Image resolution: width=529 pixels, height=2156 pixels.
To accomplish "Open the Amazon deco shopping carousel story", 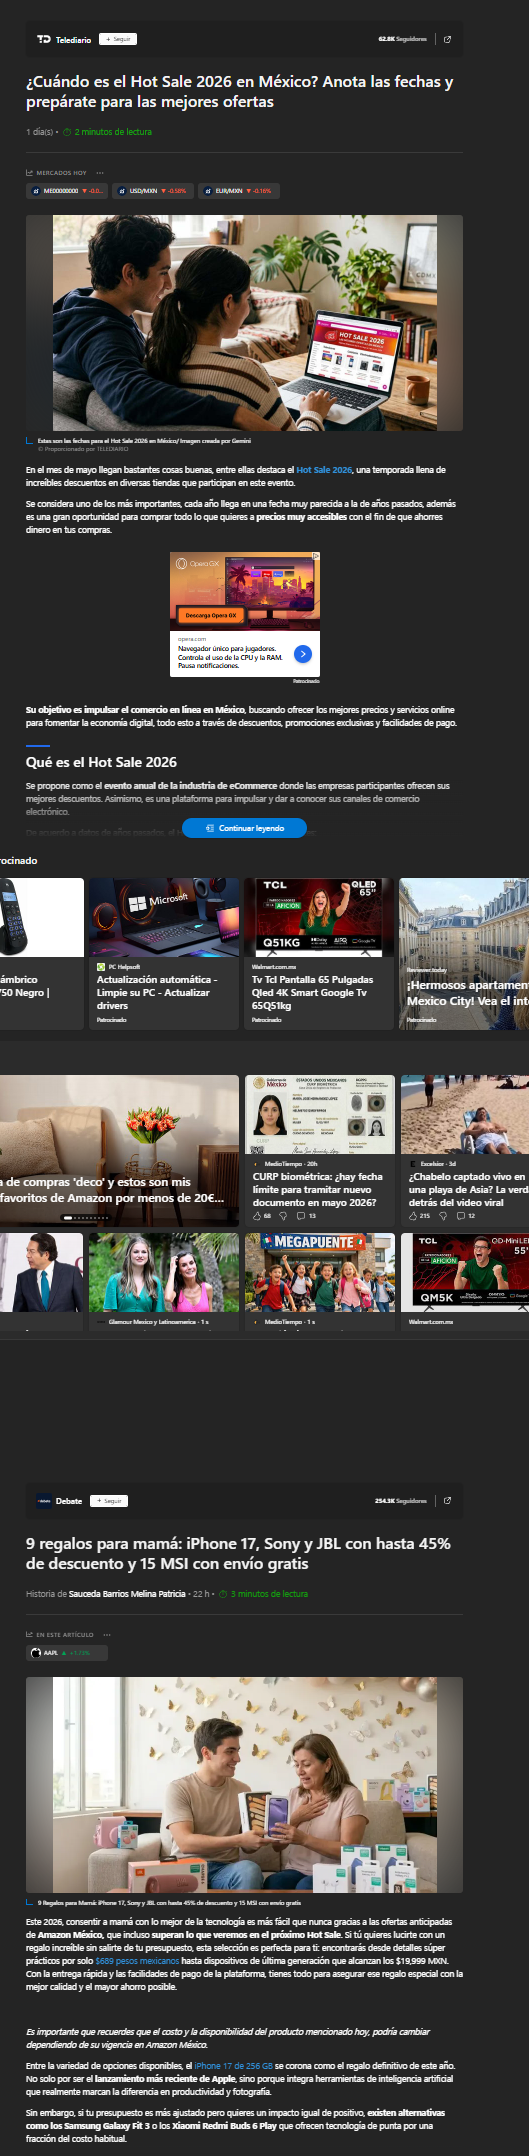I will point(120,1150).
